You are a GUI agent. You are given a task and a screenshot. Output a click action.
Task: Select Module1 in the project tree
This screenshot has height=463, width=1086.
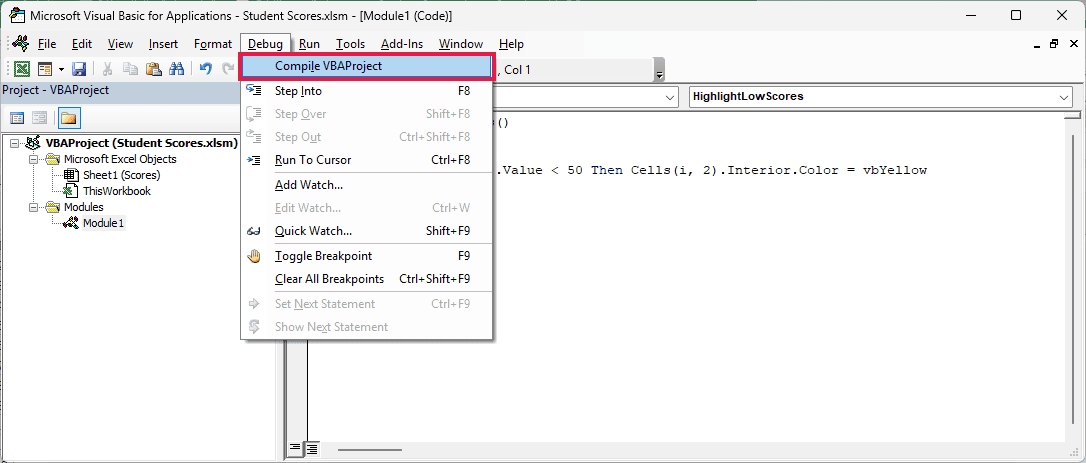point(103,223)
